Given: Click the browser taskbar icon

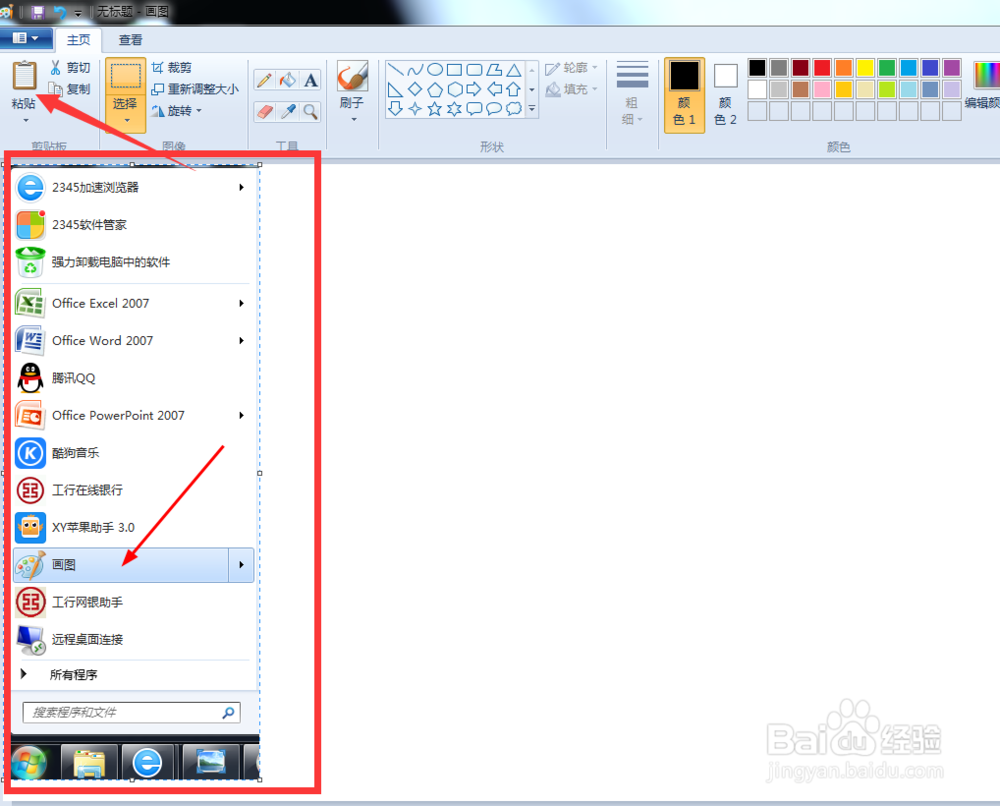Looking at the screenshot, I should 147,762.
